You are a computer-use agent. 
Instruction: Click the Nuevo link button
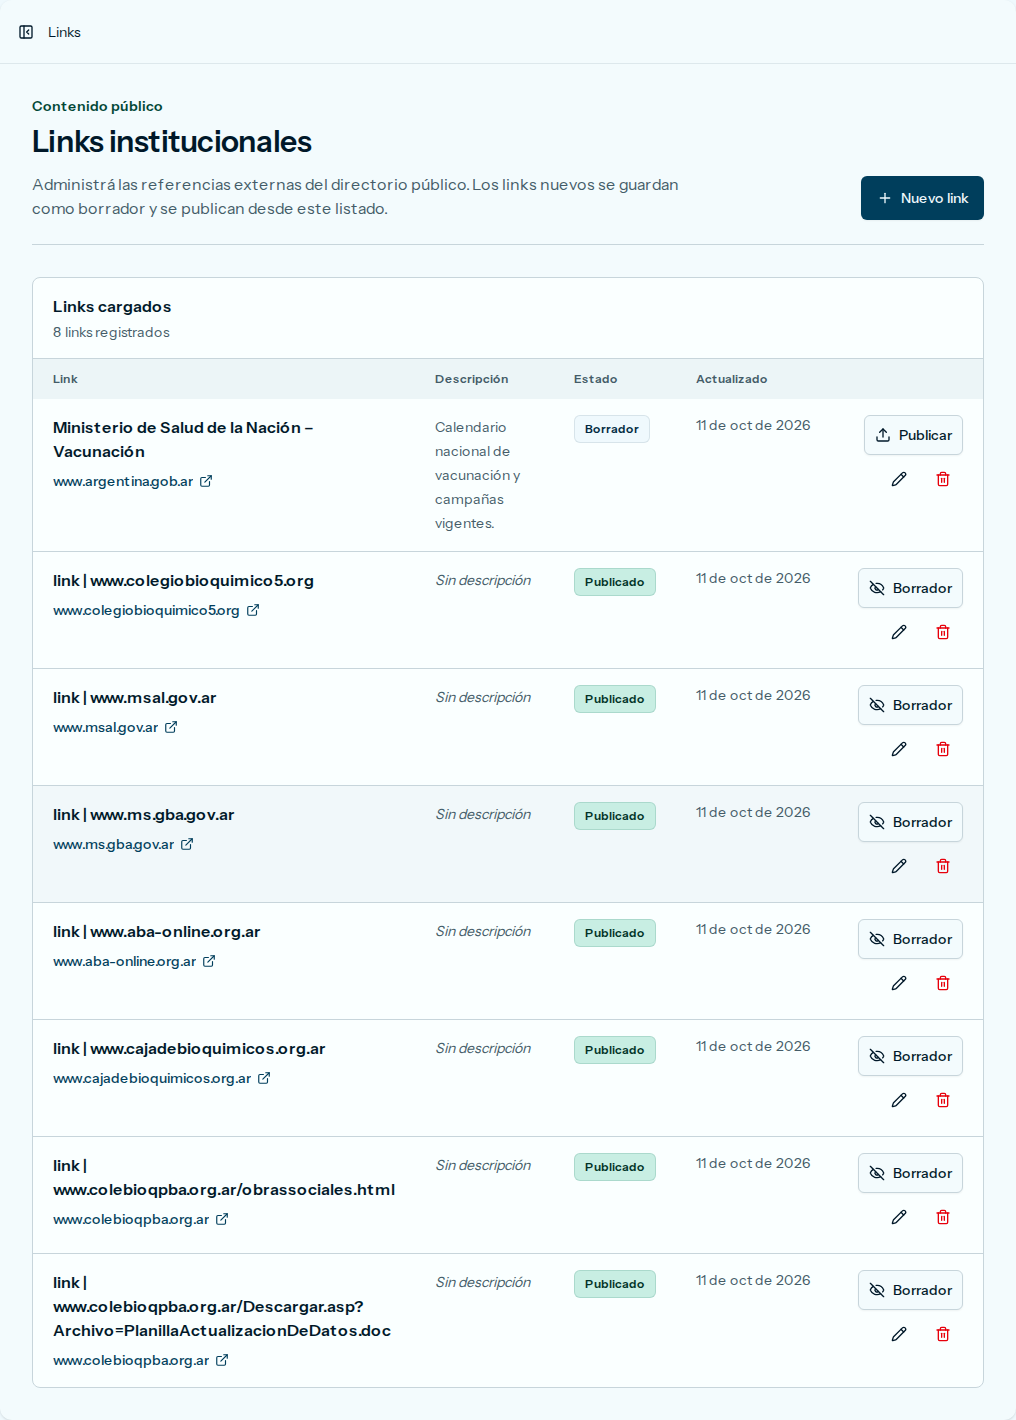(x=922, y=198)
